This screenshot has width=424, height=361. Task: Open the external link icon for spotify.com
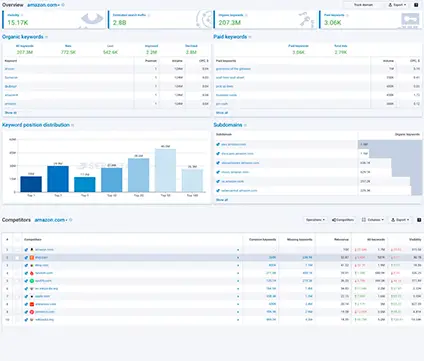[26, 281]
